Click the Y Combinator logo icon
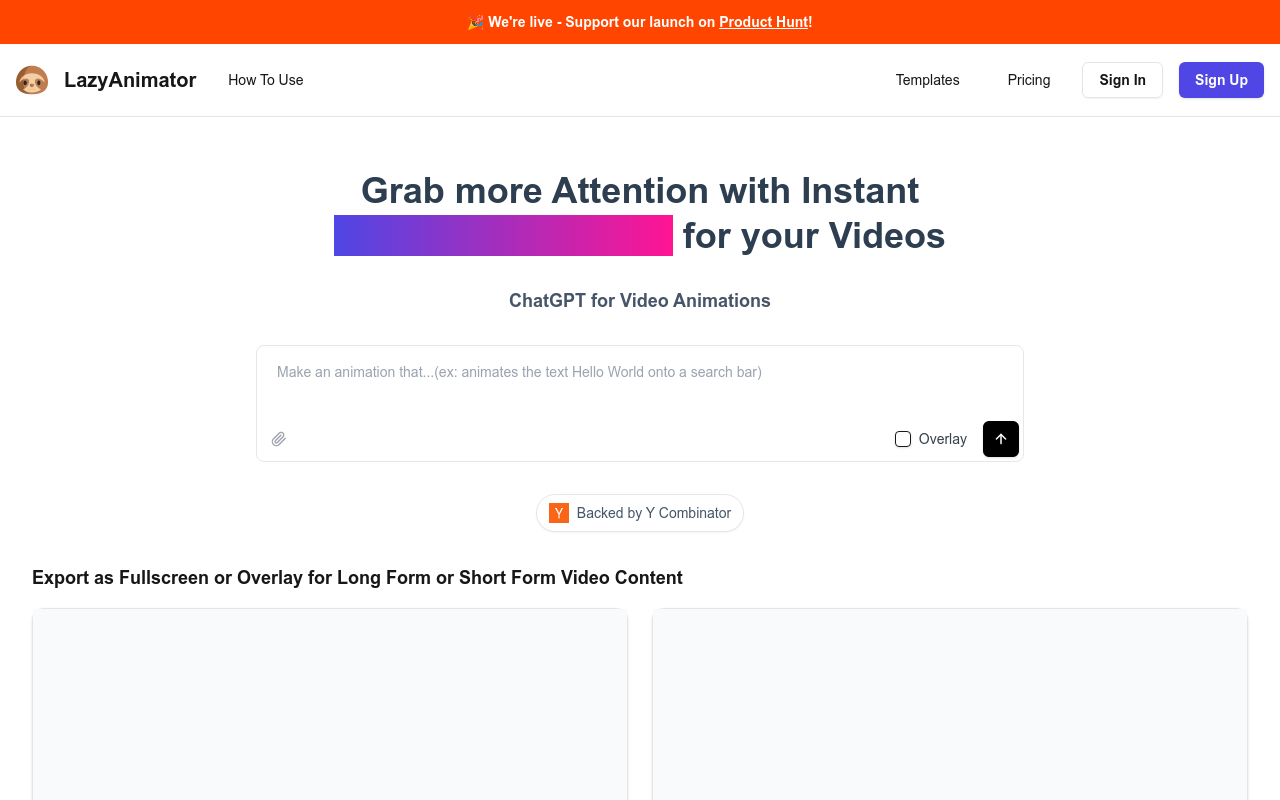Viewport: 1280px width, 800px height. pyautogui.click(x=559, y=513)
